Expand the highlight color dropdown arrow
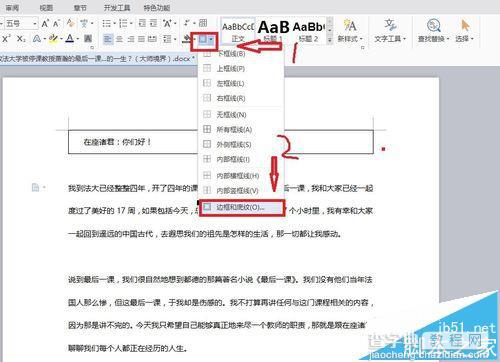500x362 pixels. (x=61, y=39)
